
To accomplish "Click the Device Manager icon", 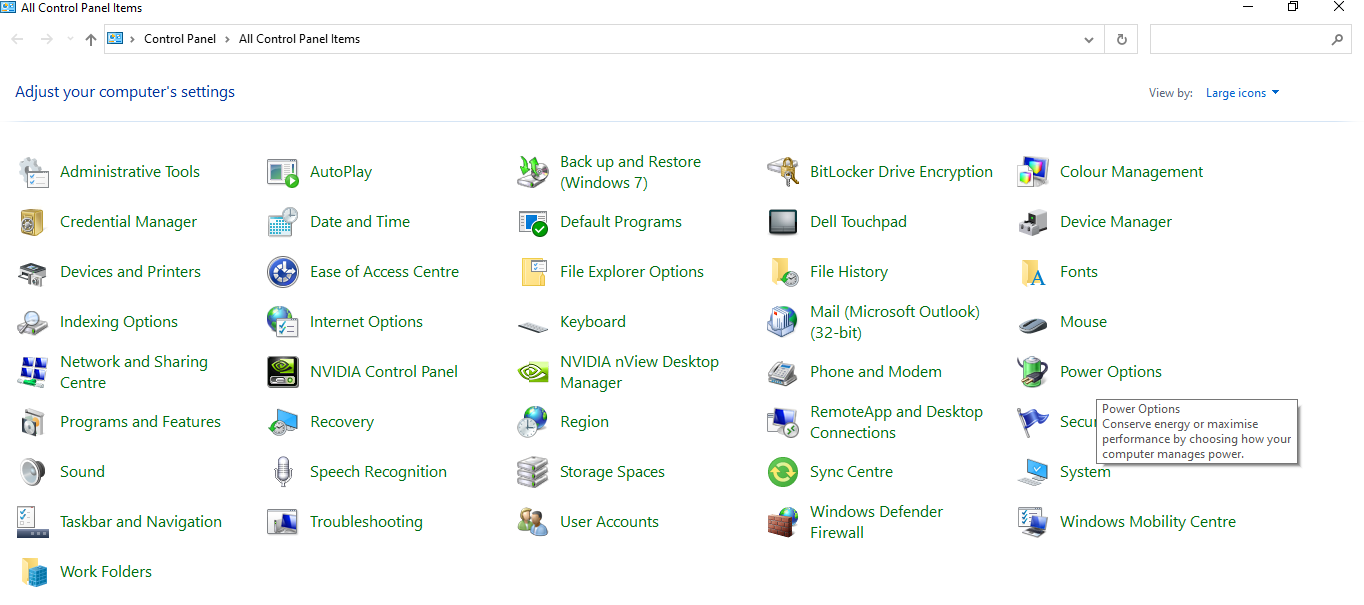I will (x=1033, y=222).
